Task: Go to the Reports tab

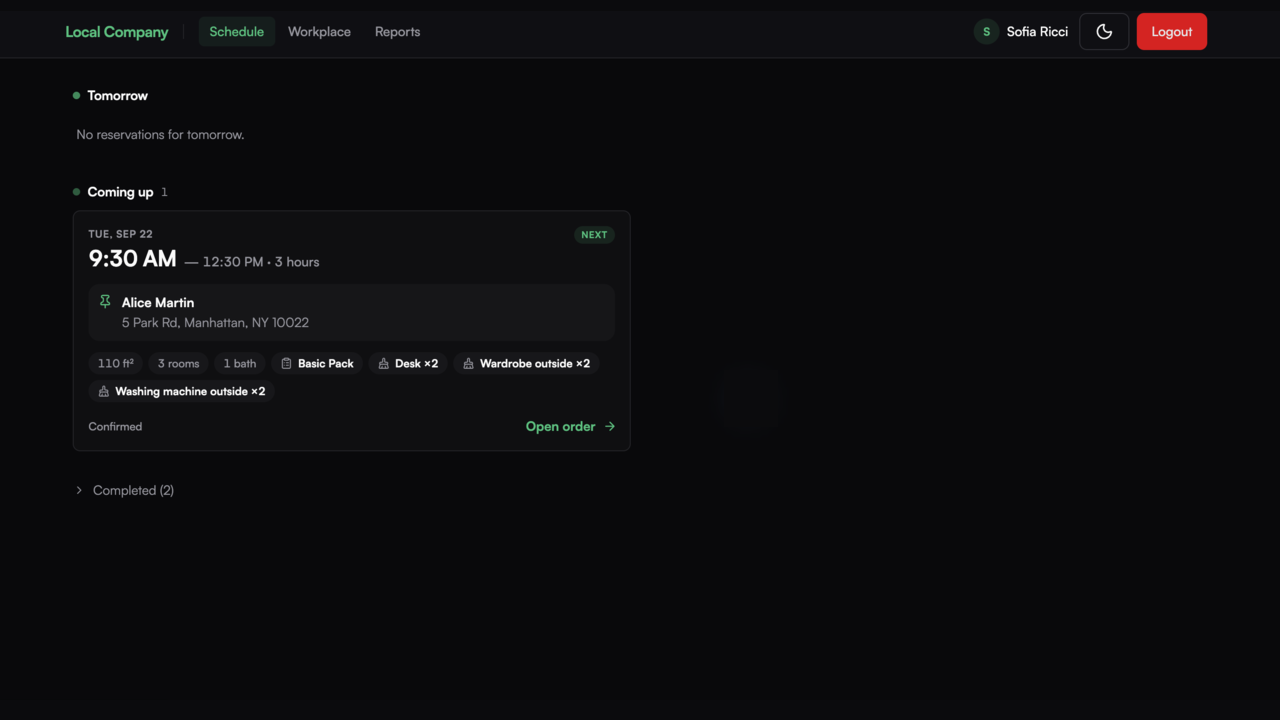Action: (397, 32)
